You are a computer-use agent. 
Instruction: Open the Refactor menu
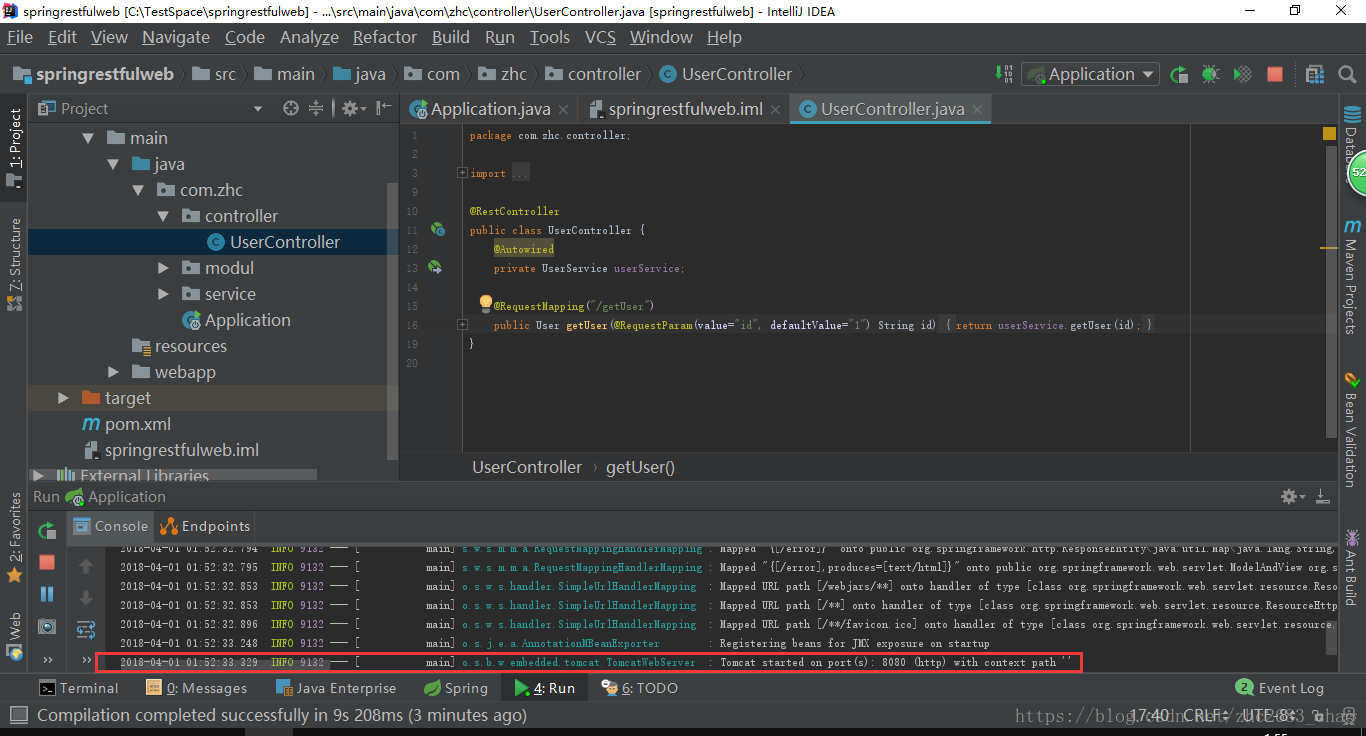(384, 37)
